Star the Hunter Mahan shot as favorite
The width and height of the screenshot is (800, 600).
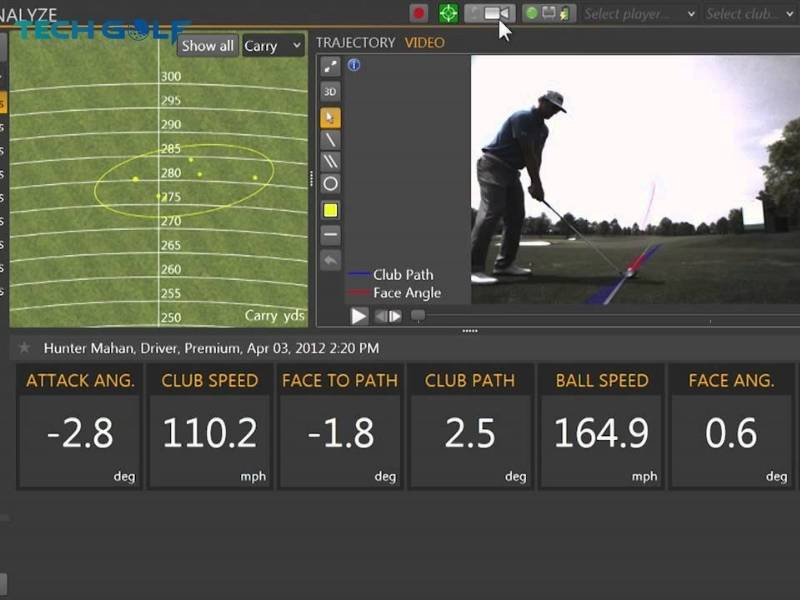(x=25, y=348)
